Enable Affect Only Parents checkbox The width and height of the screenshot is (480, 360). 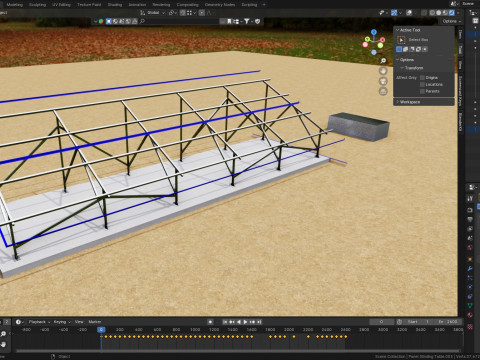422,91
